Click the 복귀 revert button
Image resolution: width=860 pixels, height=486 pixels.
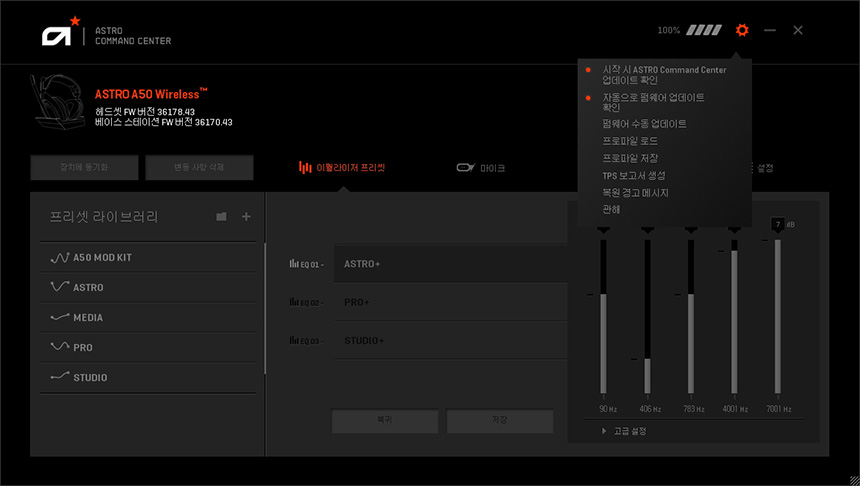384,421
